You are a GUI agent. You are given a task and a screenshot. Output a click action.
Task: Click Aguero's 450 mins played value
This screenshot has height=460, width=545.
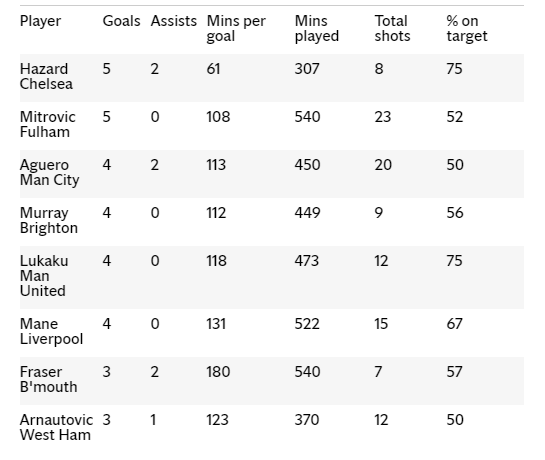[x=307, y=165]
